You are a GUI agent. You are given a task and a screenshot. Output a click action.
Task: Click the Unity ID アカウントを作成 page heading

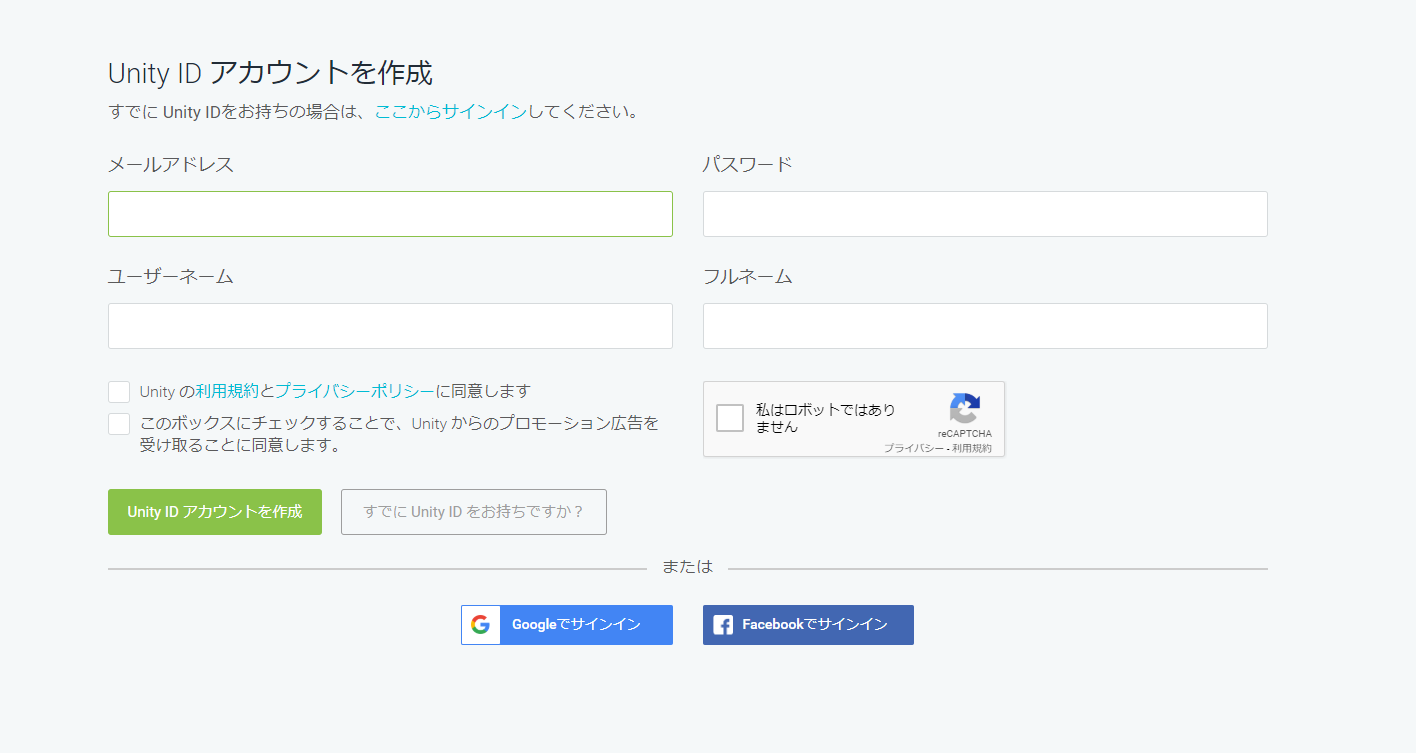point(270,73)
